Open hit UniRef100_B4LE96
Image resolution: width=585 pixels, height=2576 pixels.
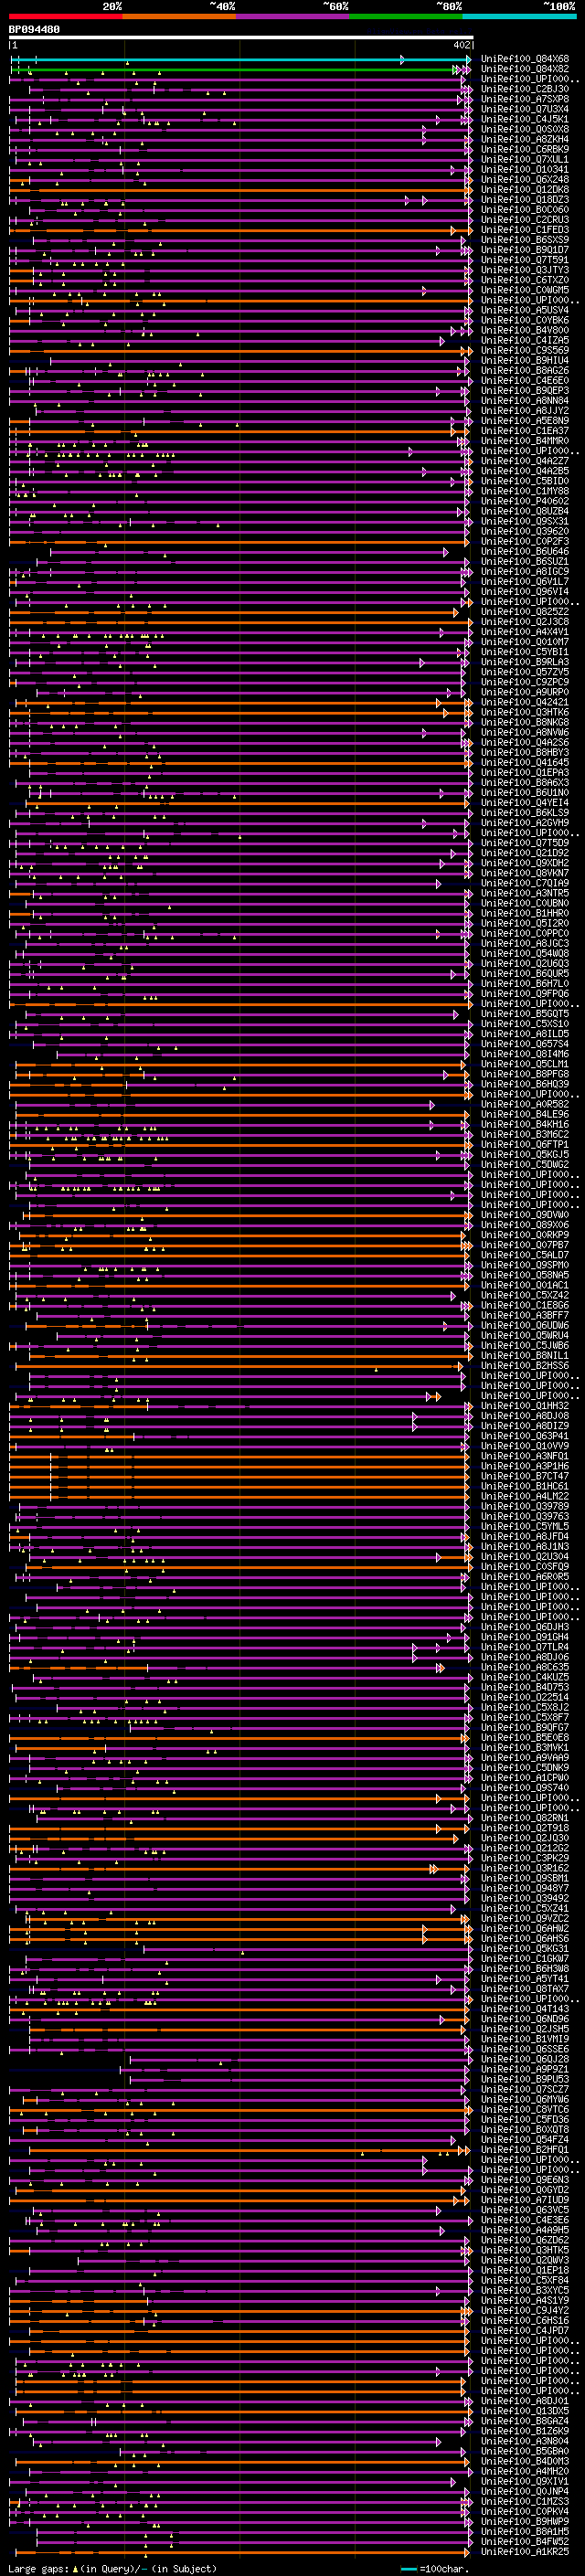point(525,1115)
